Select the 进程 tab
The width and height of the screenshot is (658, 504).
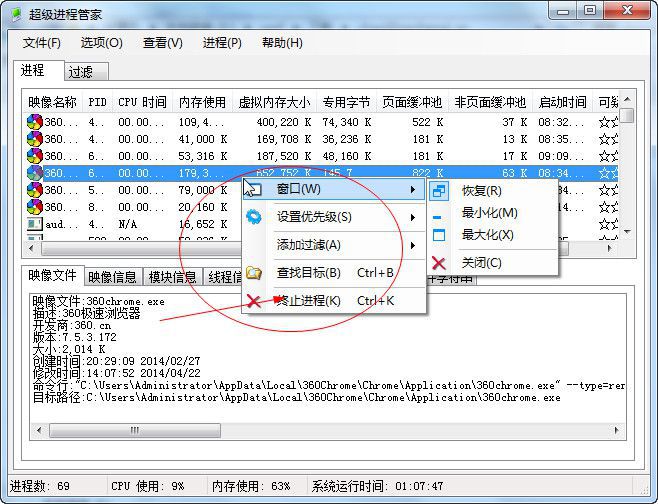pos(39,70)
